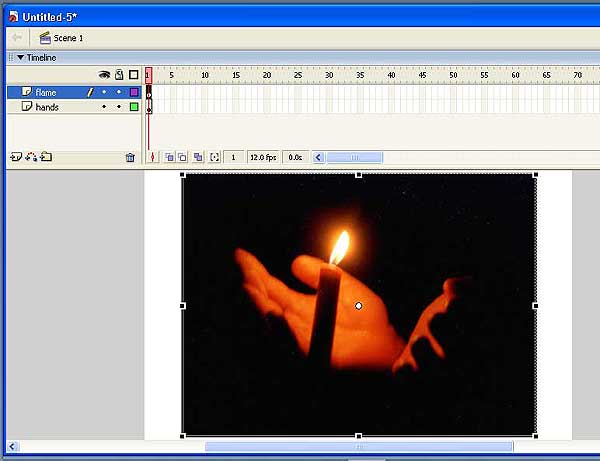Enable Onion Skin Outlines
The image size is (600, 461).
[183, 157]
